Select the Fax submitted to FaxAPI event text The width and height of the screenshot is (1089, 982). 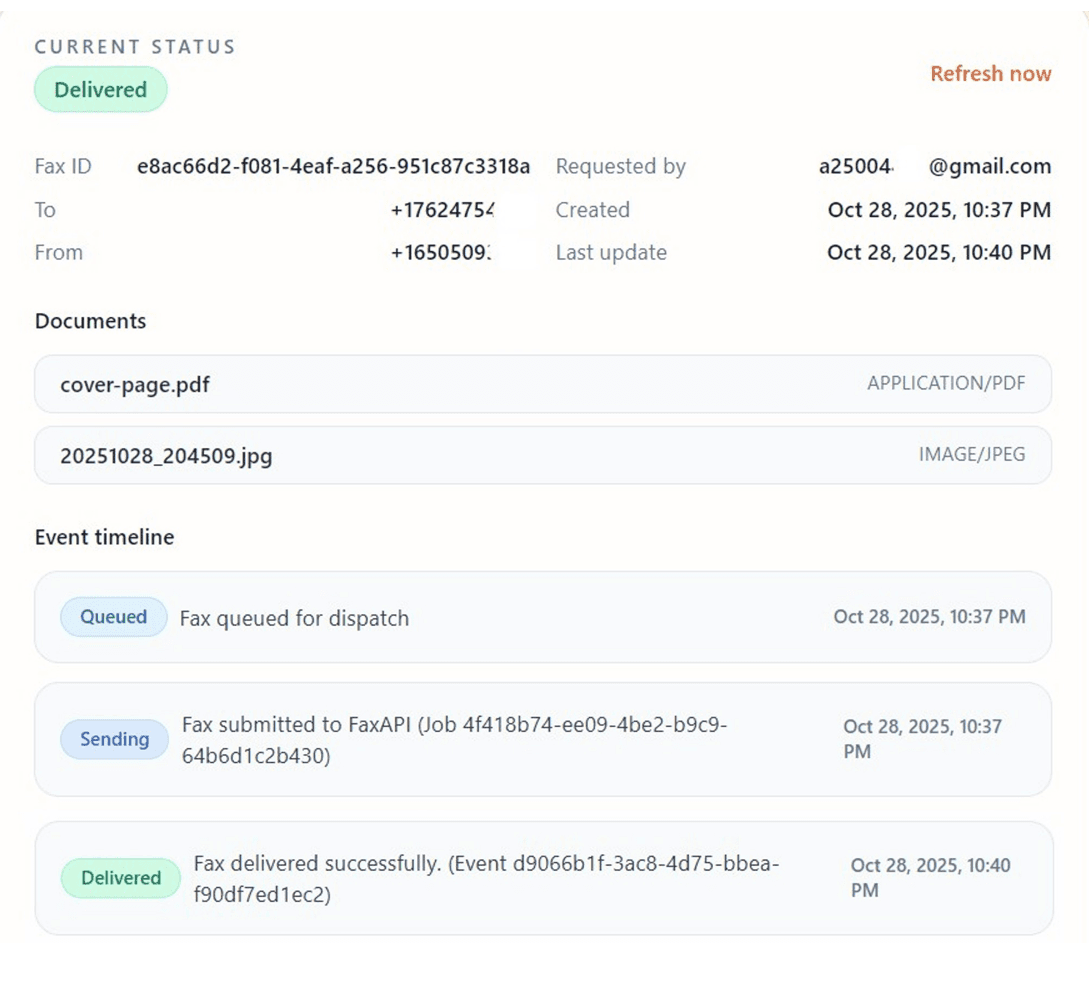[x=454, y=739]
